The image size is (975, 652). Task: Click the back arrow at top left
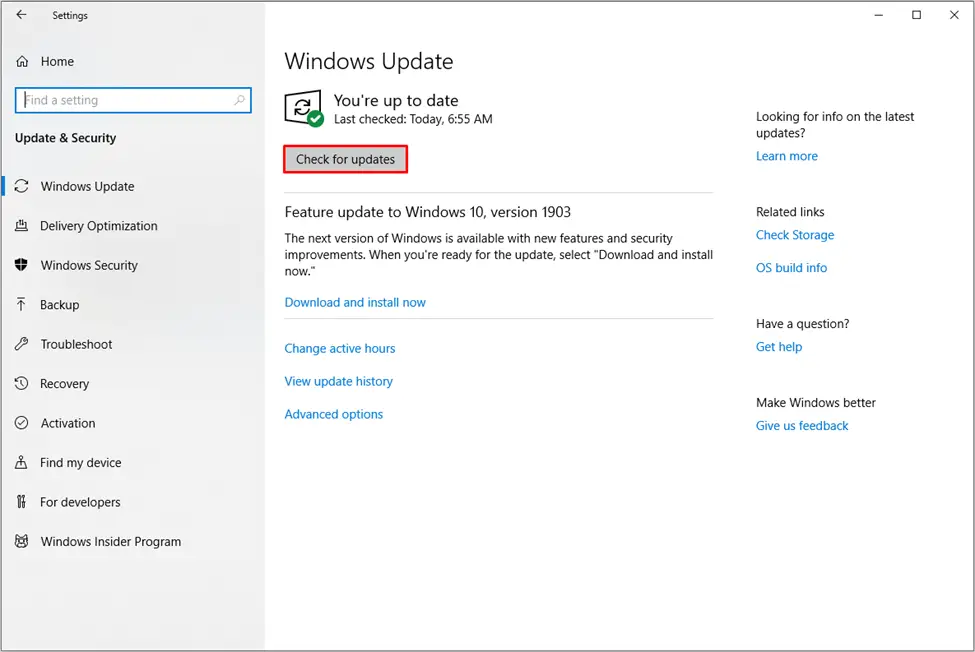point(22,15)
